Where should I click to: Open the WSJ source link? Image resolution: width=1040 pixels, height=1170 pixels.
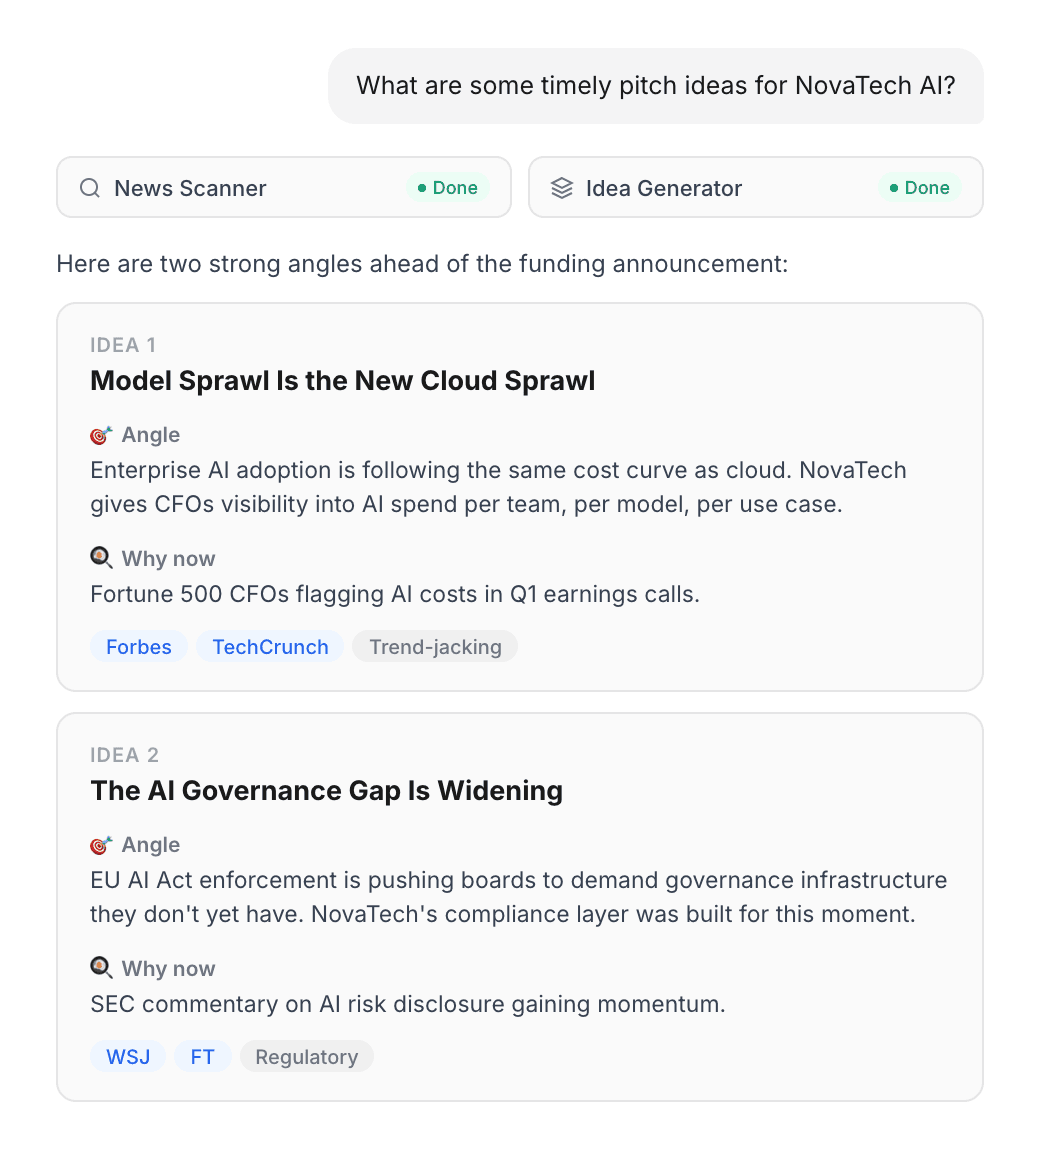(x=127, y=1056)
